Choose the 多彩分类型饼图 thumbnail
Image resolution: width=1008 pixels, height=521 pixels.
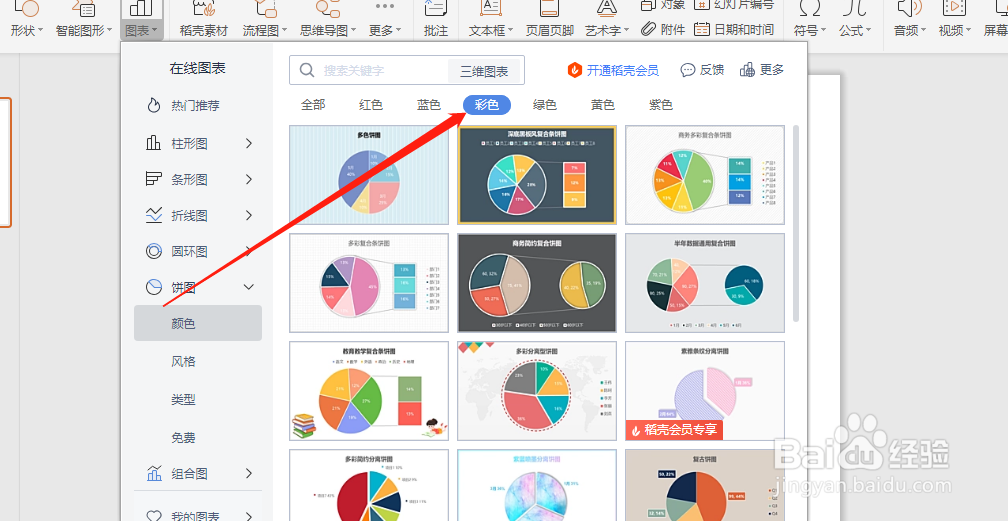537,391
